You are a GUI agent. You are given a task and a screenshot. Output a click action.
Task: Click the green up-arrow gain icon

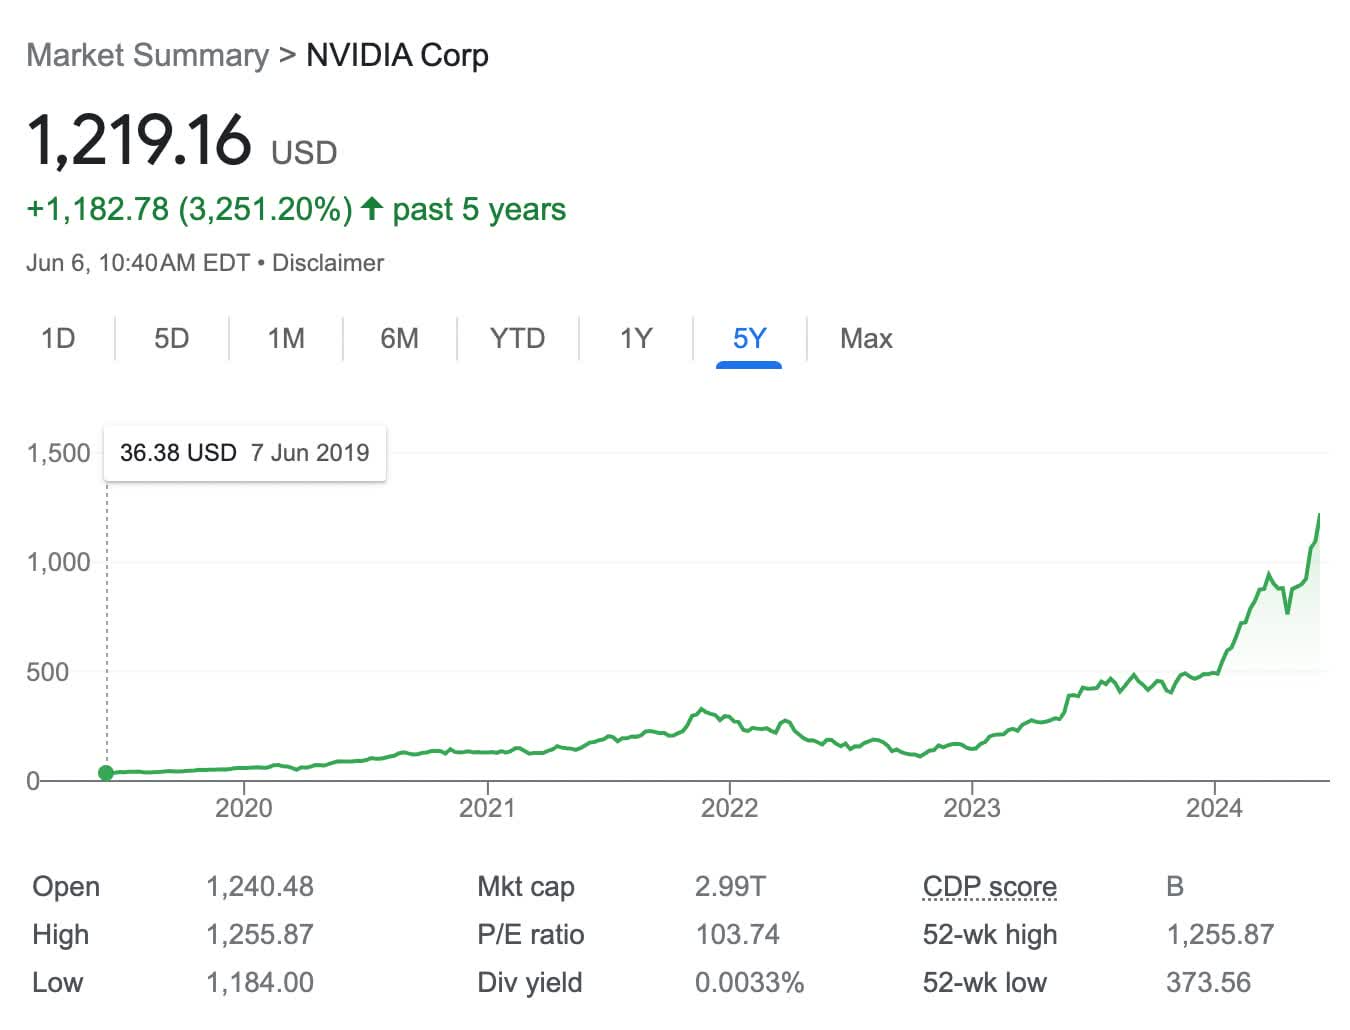(372, 208)
